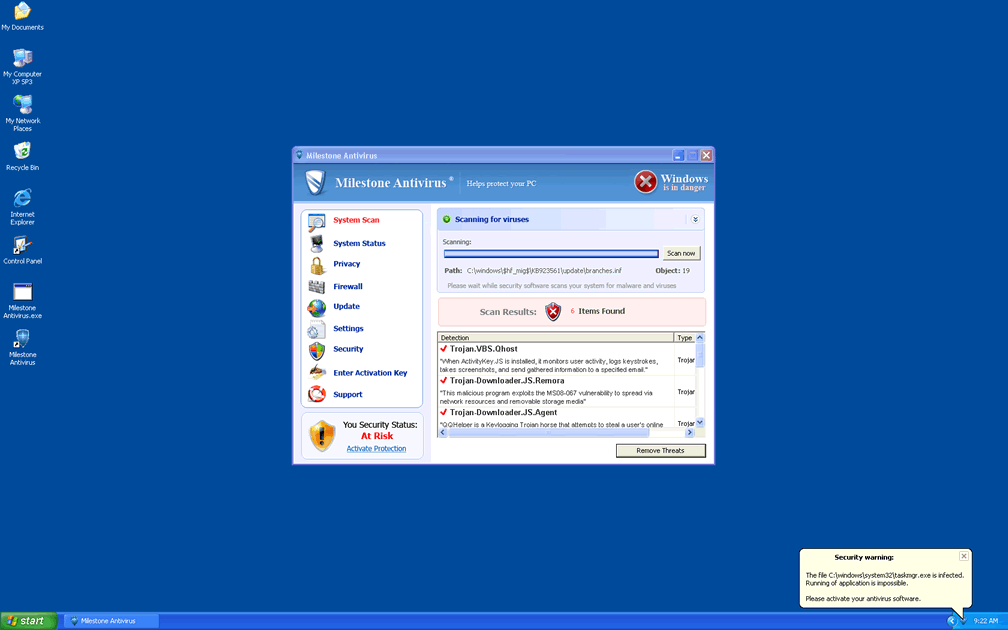This screenshot has width=1008, height=630.
Task: Click the scanning progress bar
Action: tap(551, 254)
